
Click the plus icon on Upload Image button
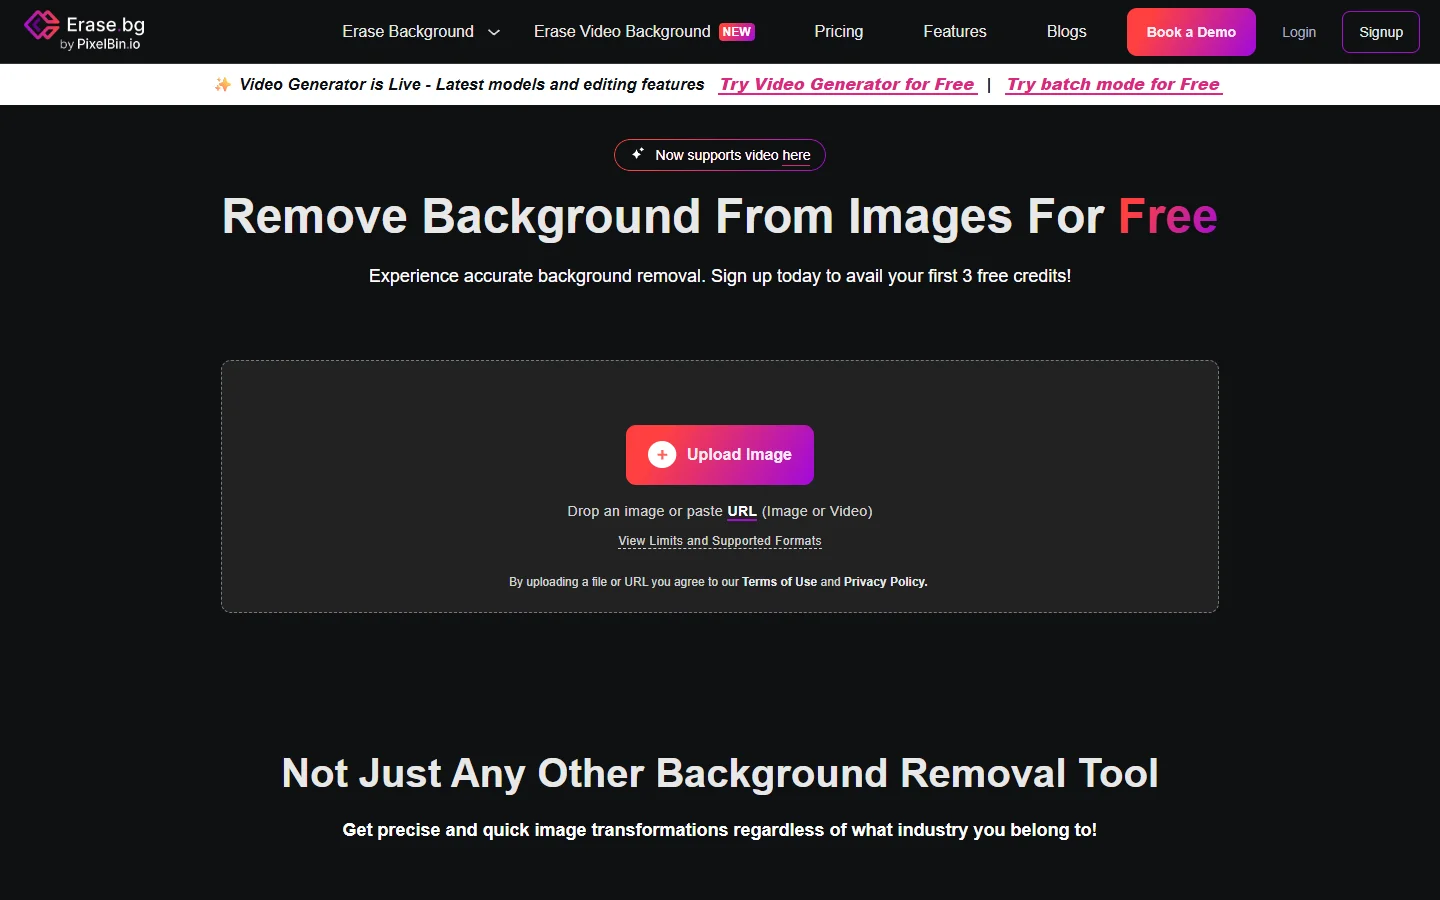[661, 454]
